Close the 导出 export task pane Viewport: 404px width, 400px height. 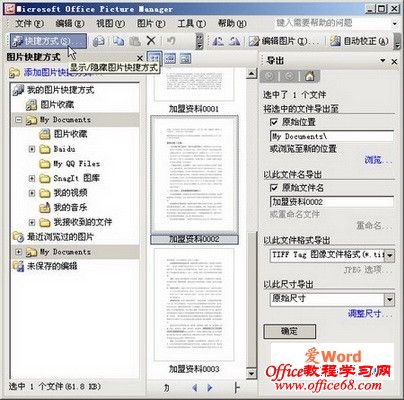pos(394,61)
